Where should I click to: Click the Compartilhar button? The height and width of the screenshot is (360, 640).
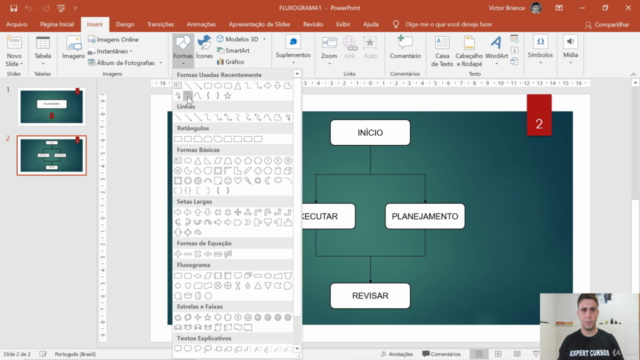pyautogui.click(x=607, y=25)
